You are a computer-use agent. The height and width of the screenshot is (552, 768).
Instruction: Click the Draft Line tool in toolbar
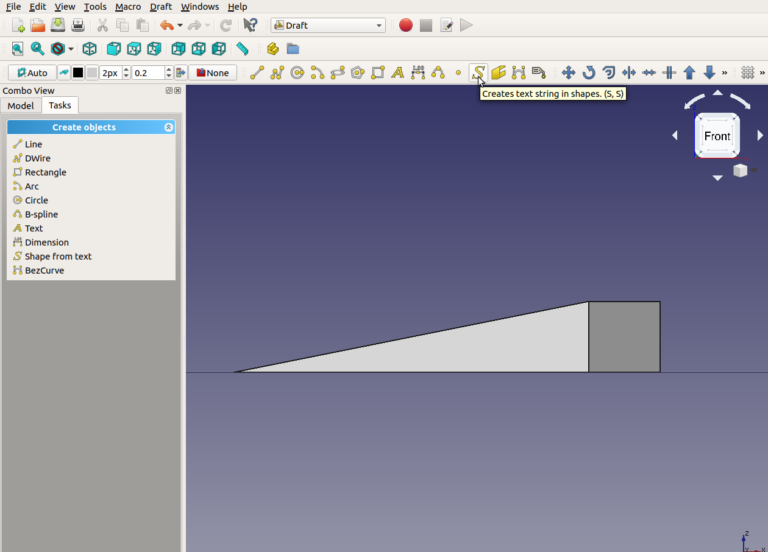click(x=257, y=73)
